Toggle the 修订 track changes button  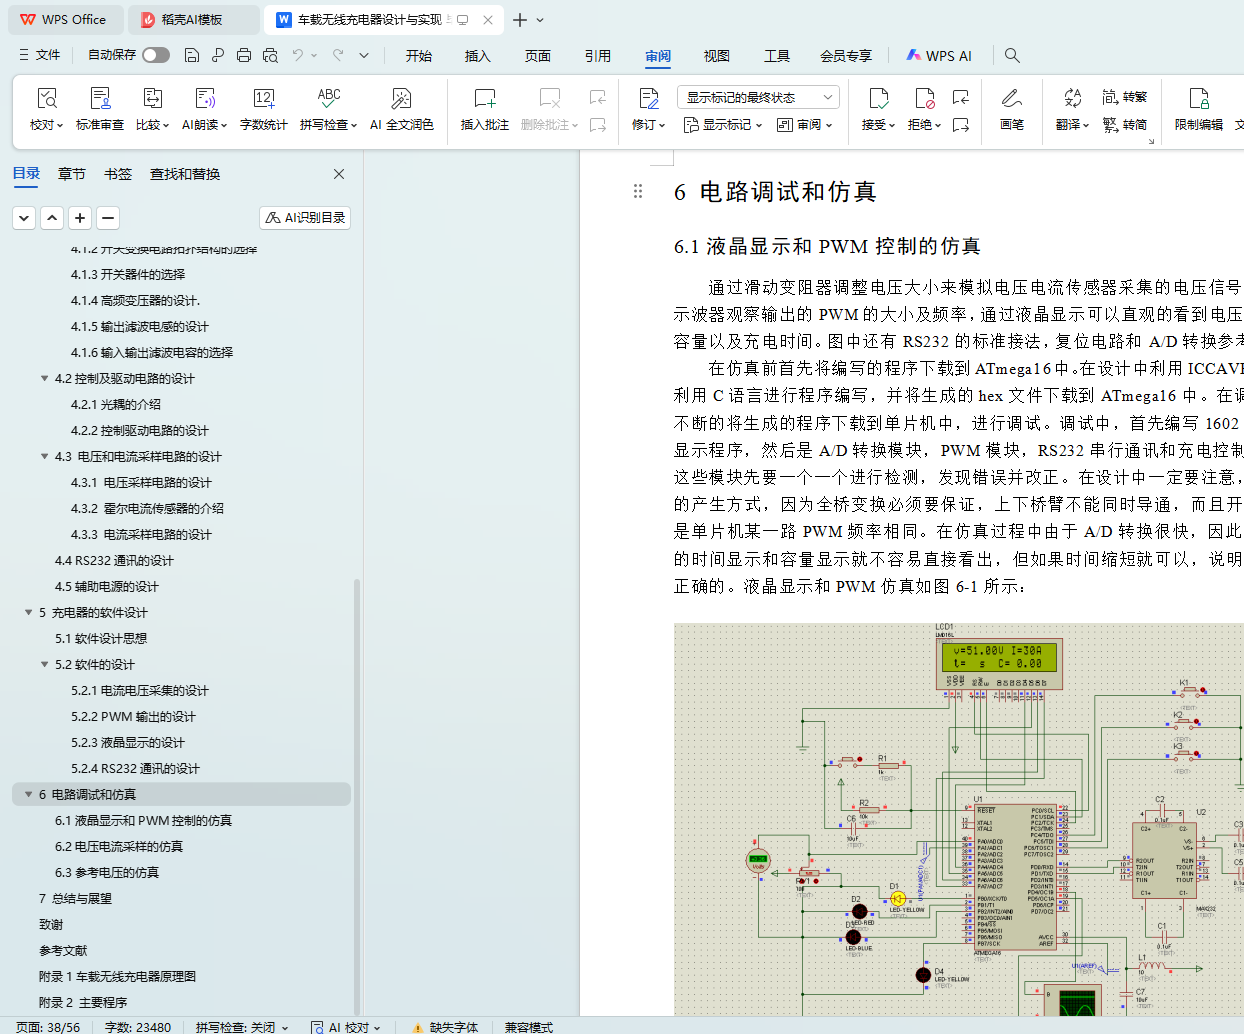point(648,99)
